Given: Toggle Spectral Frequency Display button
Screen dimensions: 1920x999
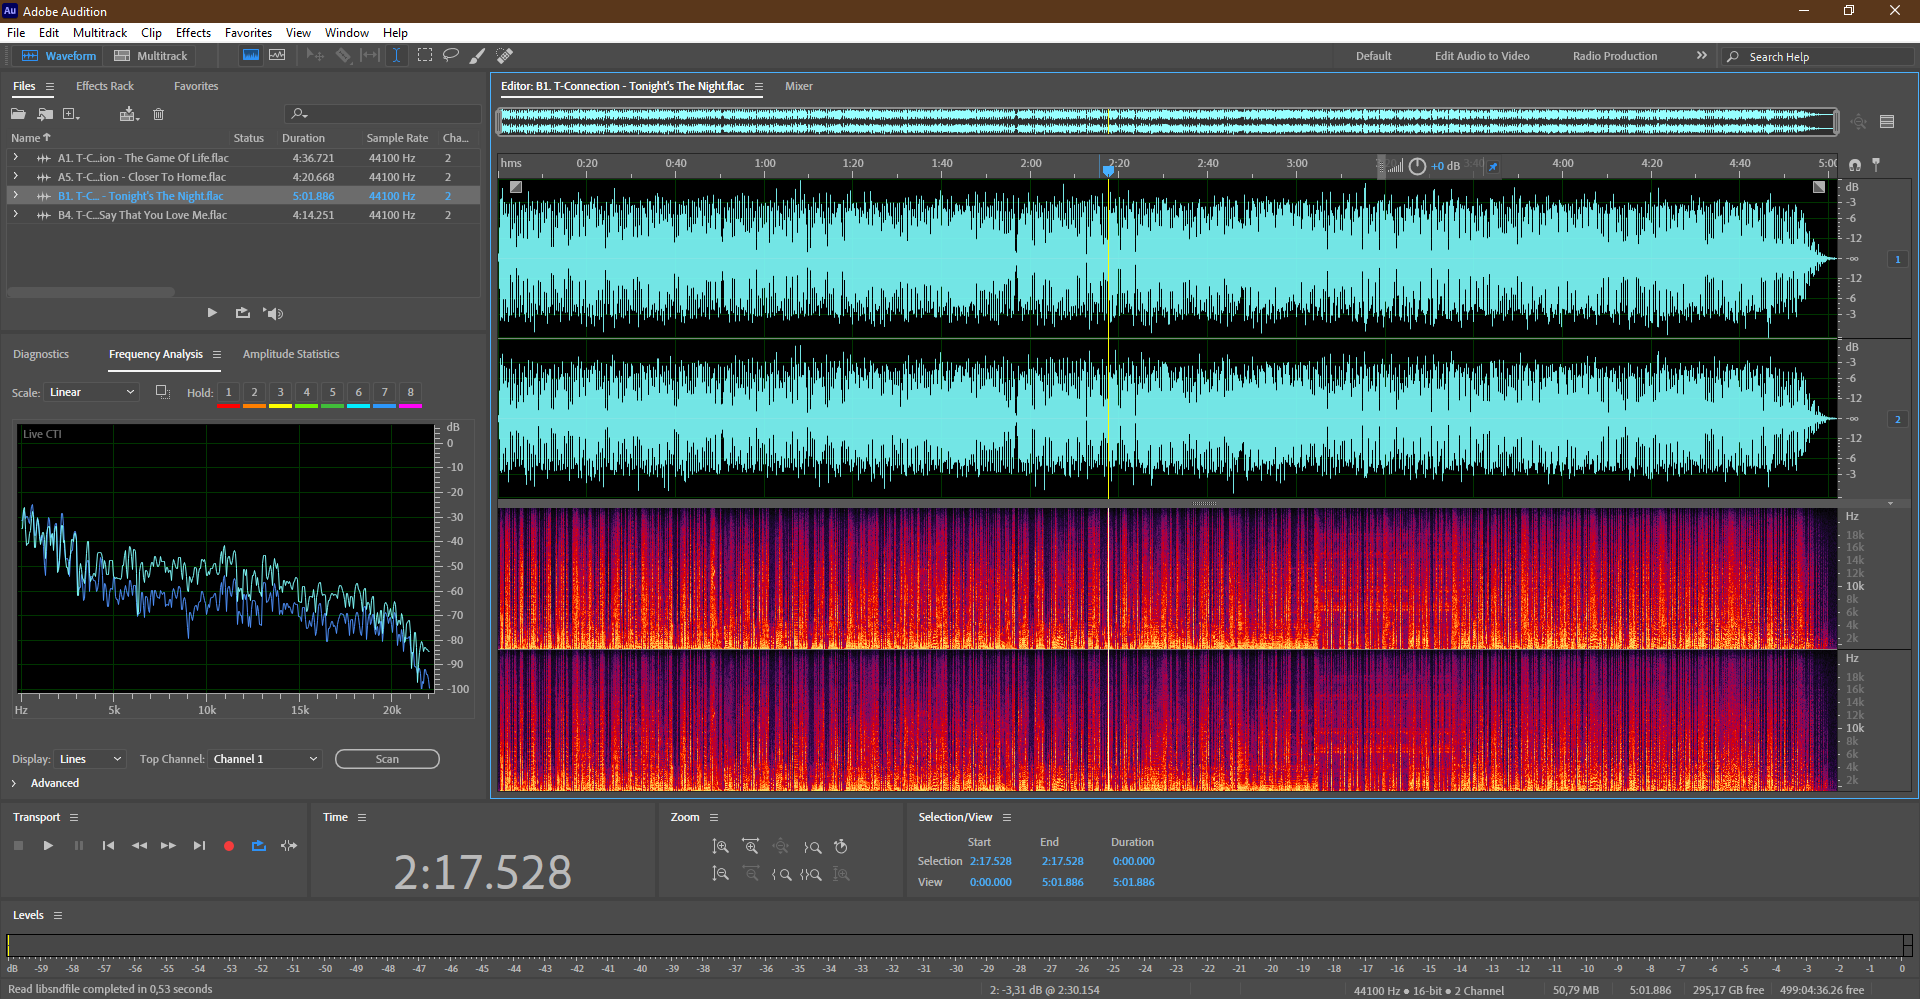Looking at the screenshot, I should coord(251,55).
